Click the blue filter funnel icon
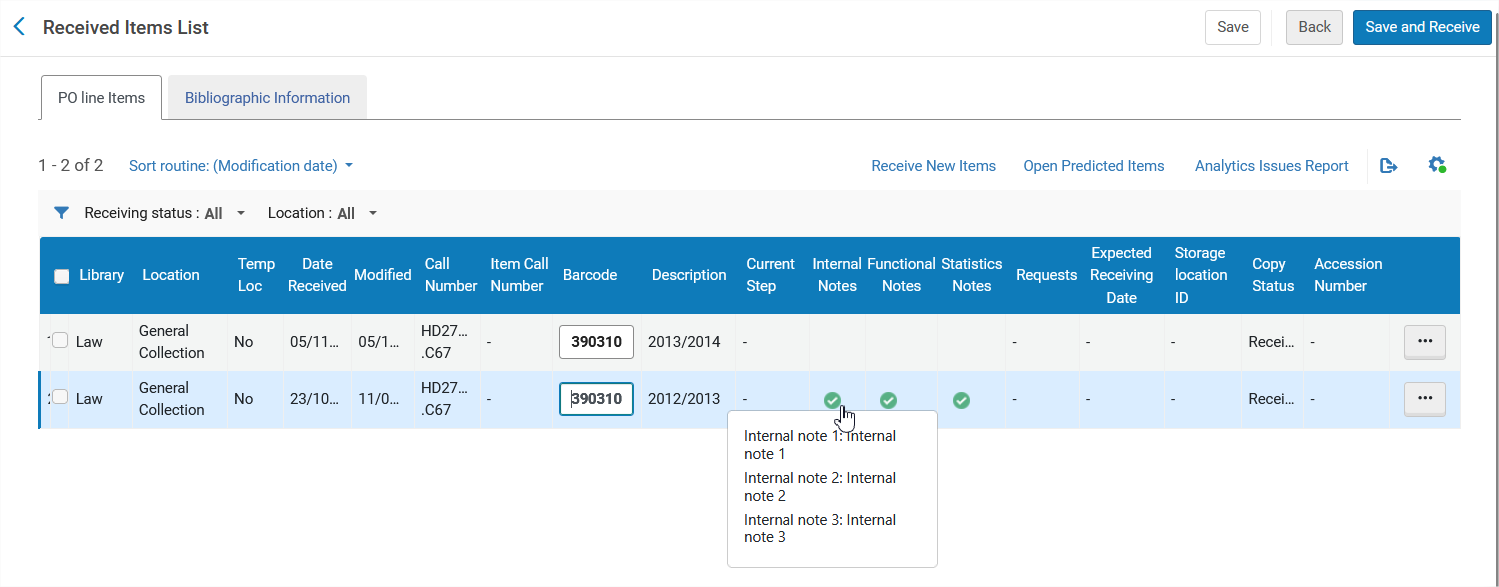The width and height of the screenshot is (1499, 587). pyautogui.click(x=61, y=213)
